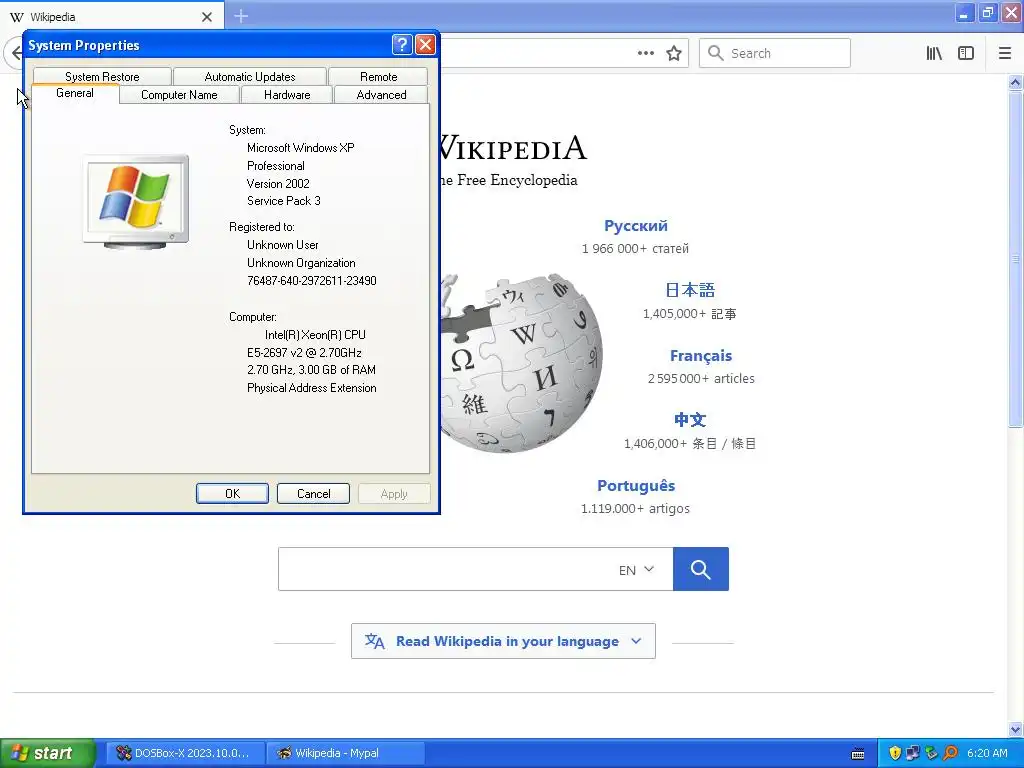Click the orange magnifier tray icon
This screenshot has height=768, width=1024.
point(950,753)
